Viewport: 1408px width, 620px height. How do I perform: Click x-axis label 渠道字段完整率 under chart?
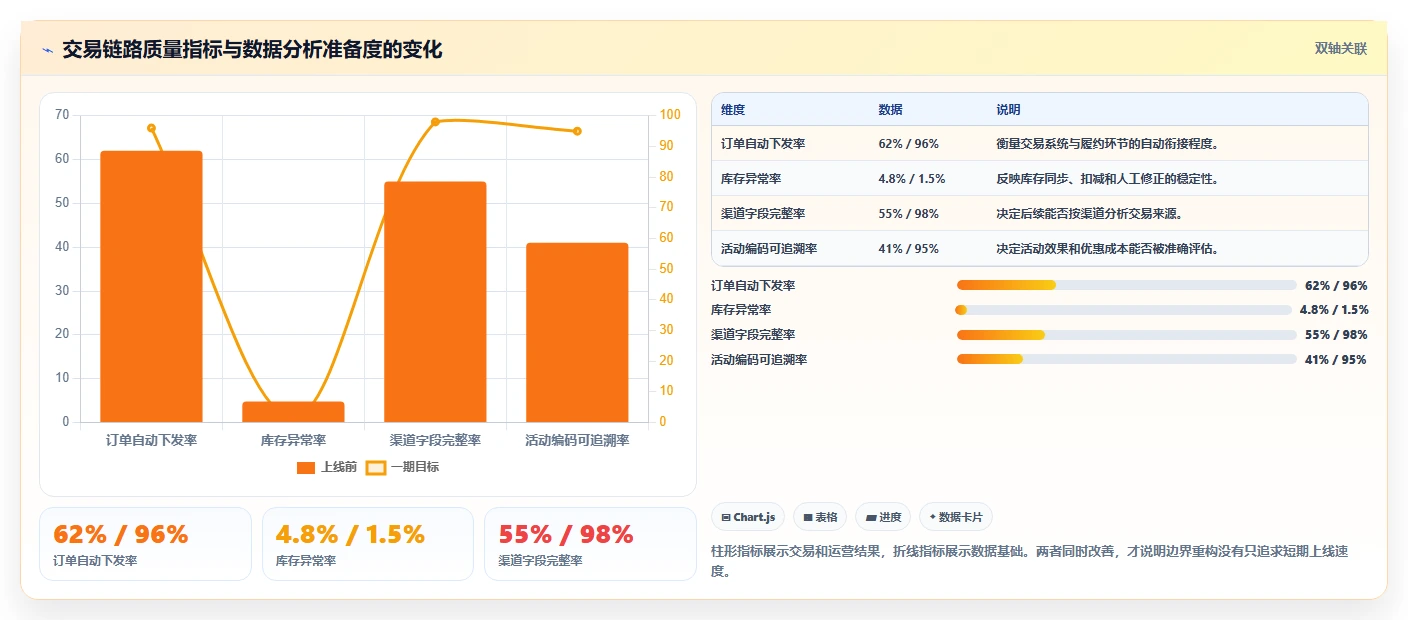[435, 440]
